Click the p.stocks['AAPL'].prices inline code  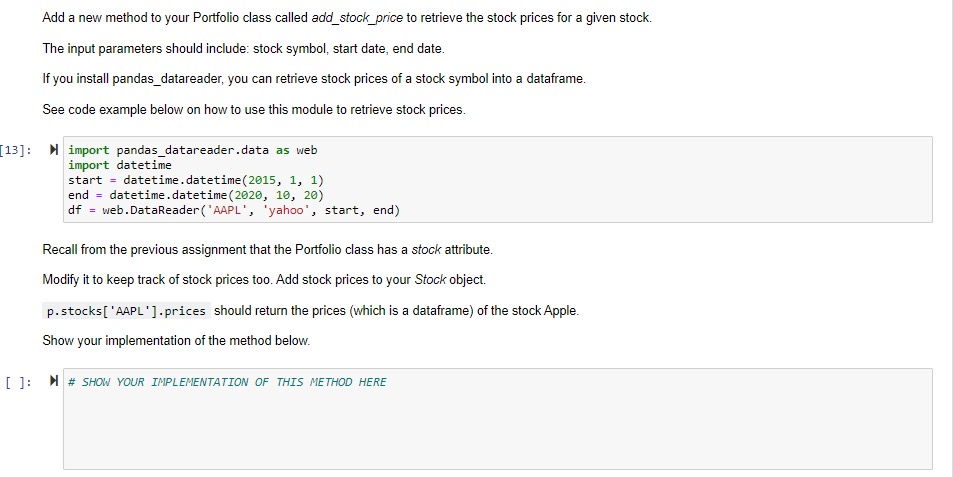point(126,311)
